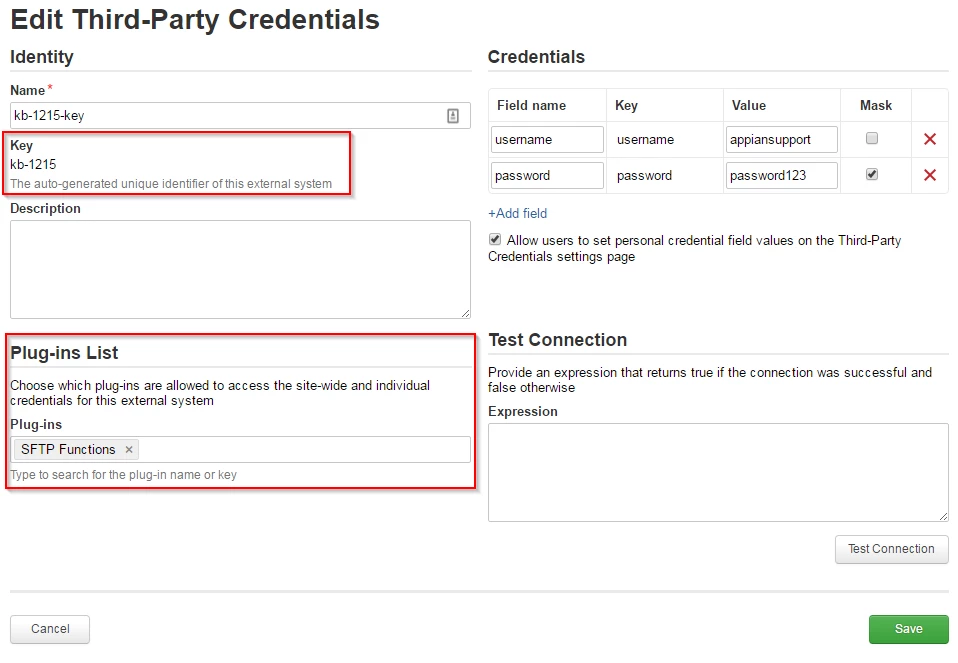This screenshot has width=958, height=663.
Task: Focus the Name input containing kb-1215-key
Action: pos(240,115)
